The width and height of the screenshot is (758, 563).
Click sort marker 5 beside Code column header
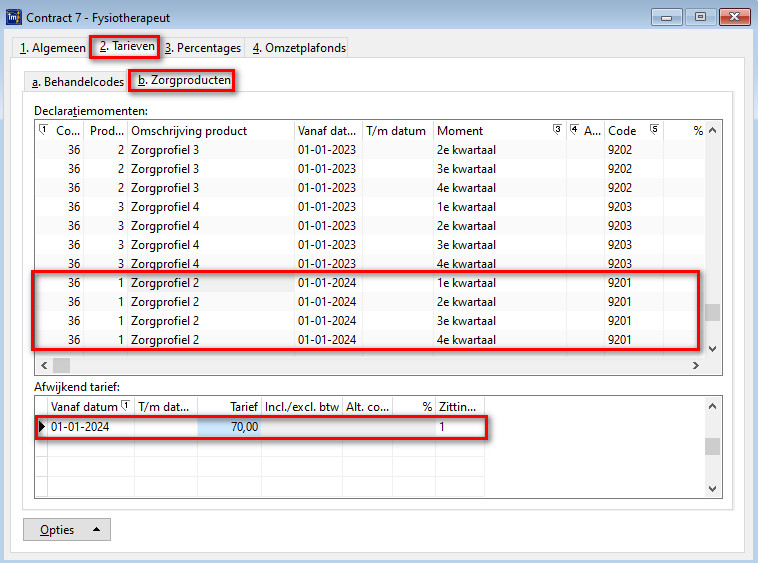pos(654,130)
